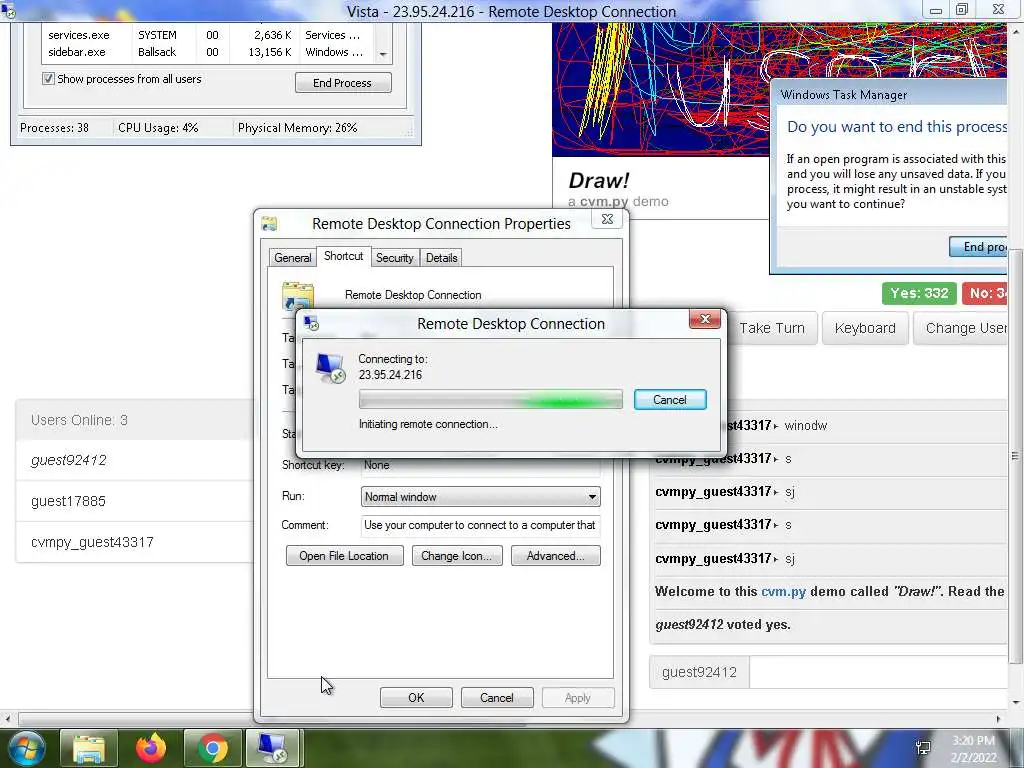Click Processes: 38 status entry

coord(54,128)
